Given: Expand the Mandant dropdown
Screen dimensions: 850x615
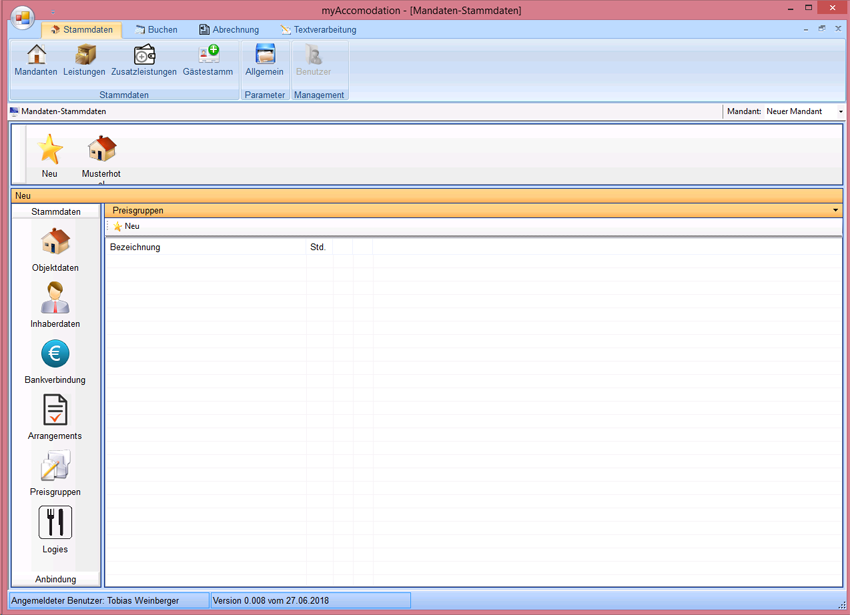Looking at the screenshot, I should coord(840,112).
